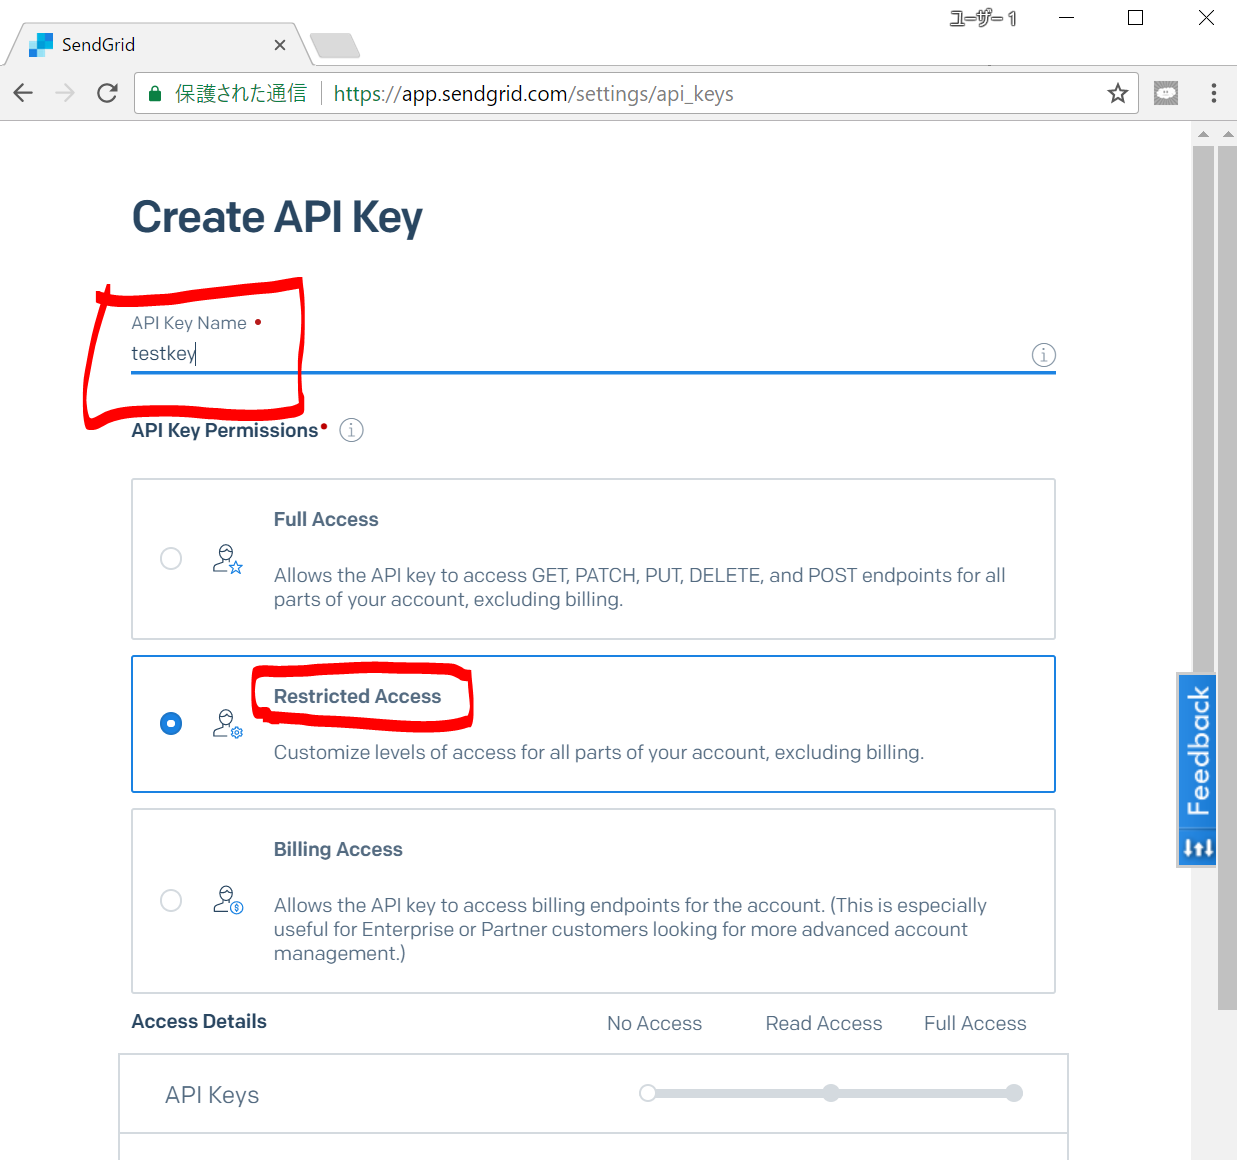Screen dimensions: 1237x1160
Task: Open the info tooltip next to API Key Name
Action: tap(1043, 354)
